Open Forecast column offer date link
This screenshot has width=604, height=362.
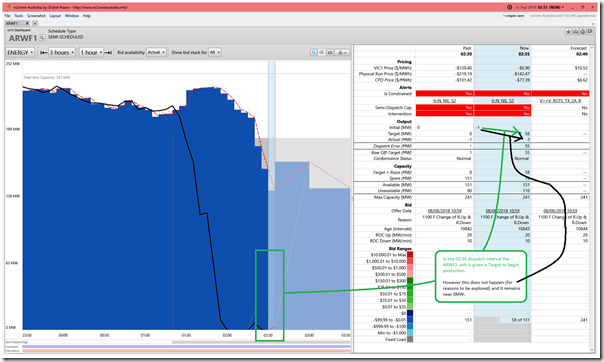pyautogui.click(x=560, y=211)
